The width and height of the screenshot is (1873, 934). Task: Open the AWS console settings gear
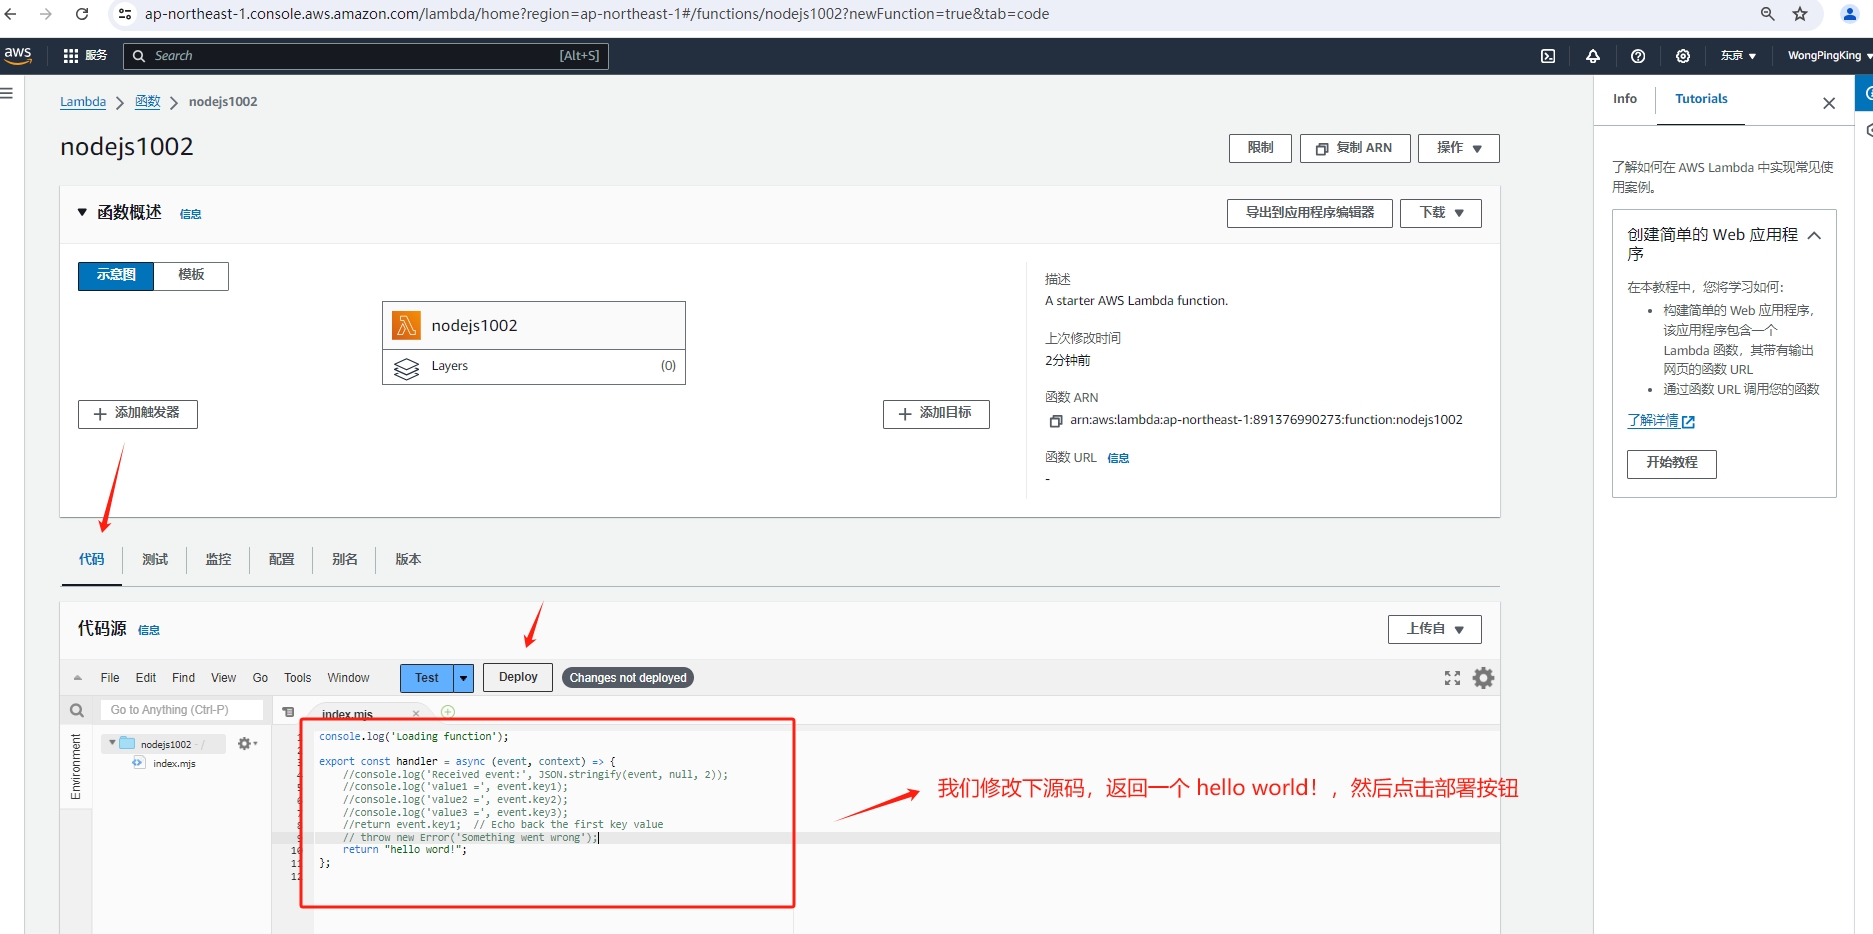coord(1683,56)
